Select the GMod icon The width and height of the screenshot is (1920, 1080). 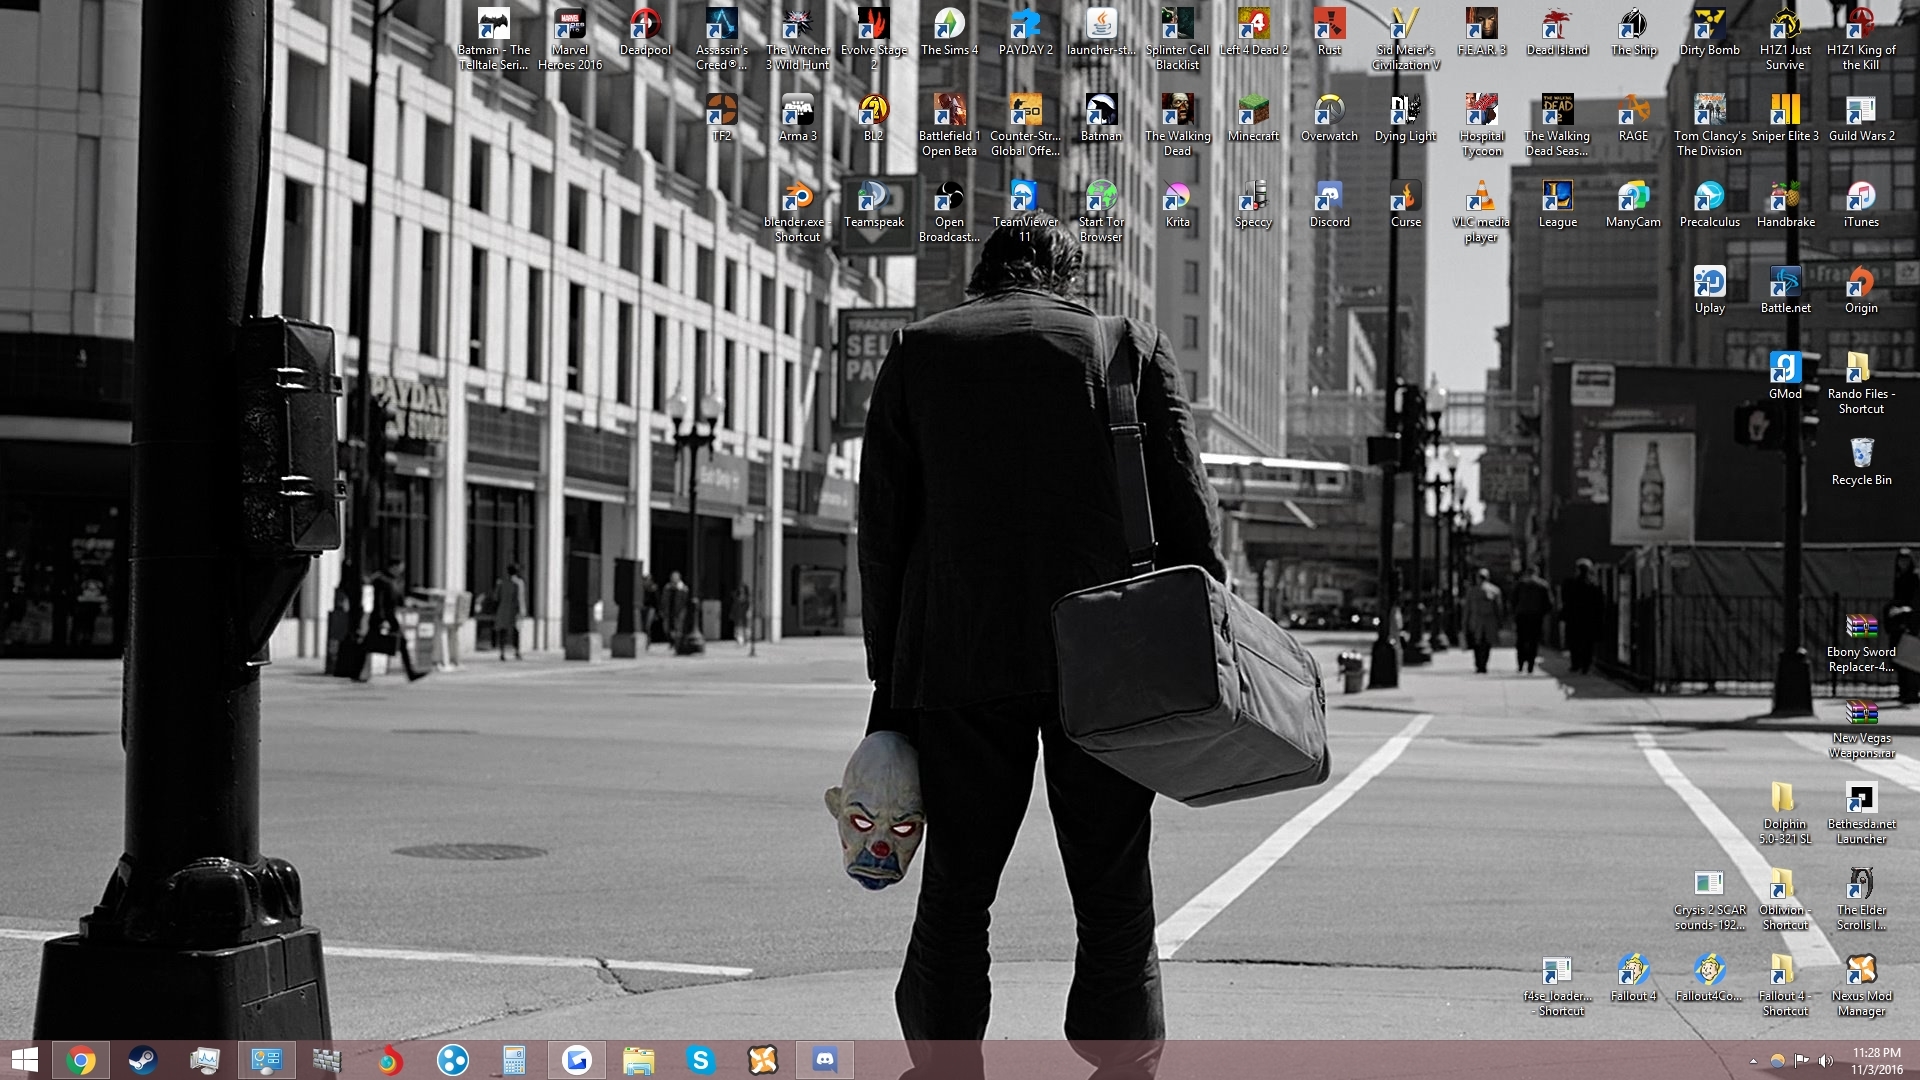coord(1785,377)
